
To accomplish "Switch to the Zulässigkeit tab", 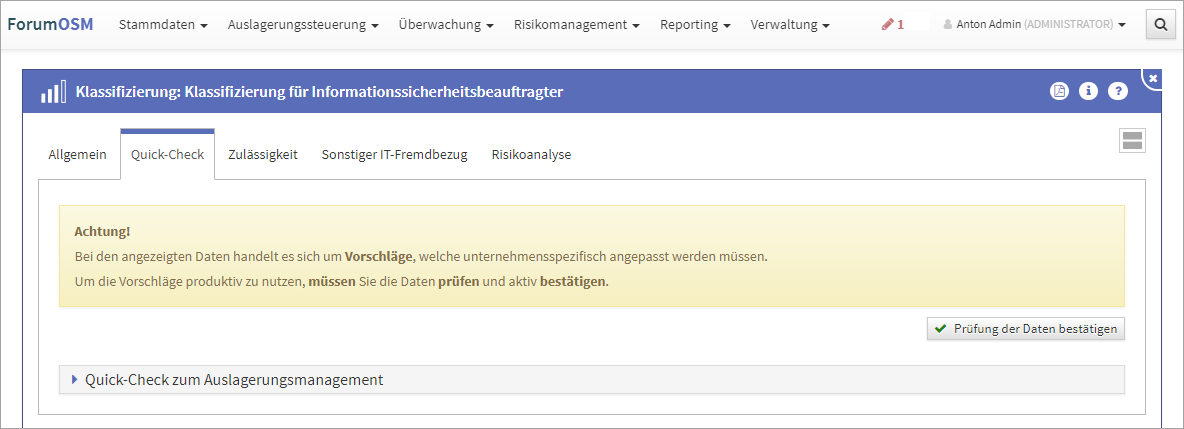I will pyautogui.click(x=263, y=155).
